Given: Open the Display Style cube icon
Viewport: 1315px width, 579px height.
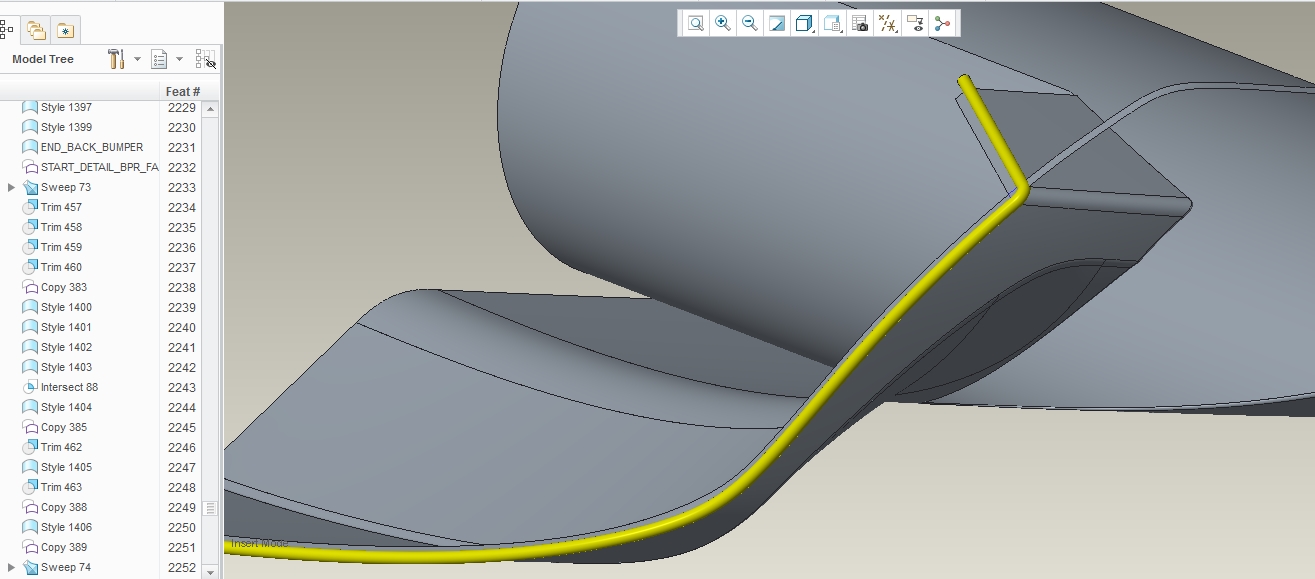Looking at the screenshot, I should [x=803, y=24].
